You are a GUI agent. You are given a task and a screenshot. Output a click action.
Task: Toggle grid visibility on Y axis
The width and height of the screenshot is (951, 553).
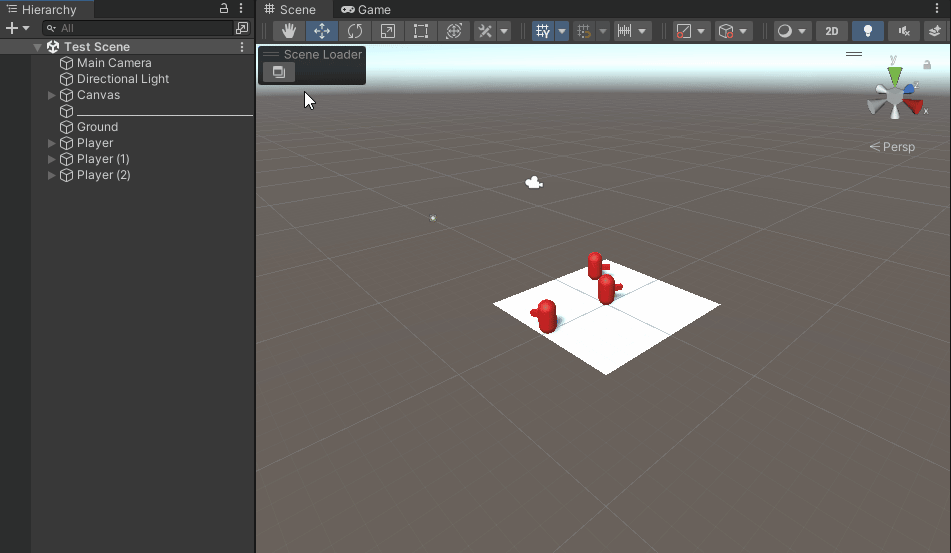(x=543, y=31)
